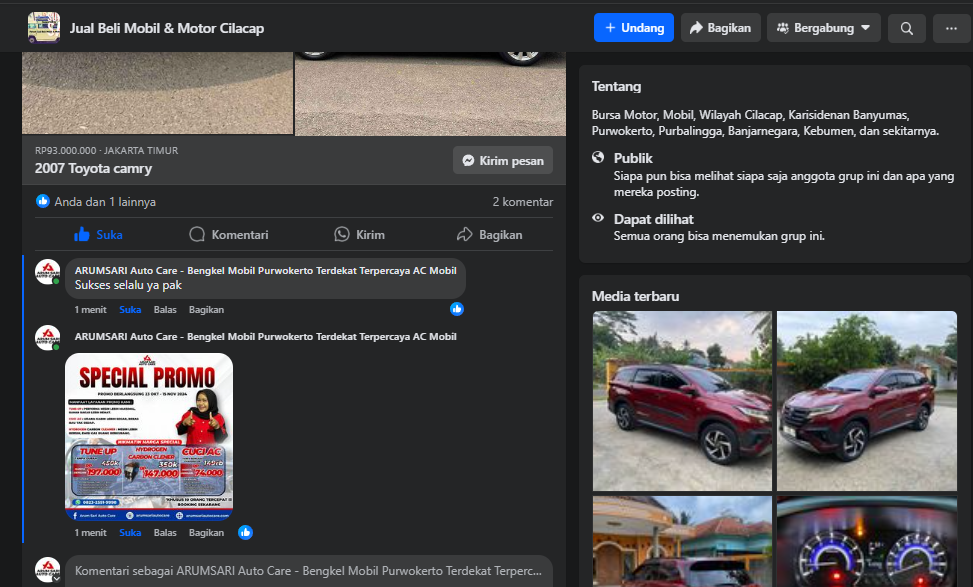Open the Camry listing right photo

pos(430,94)
